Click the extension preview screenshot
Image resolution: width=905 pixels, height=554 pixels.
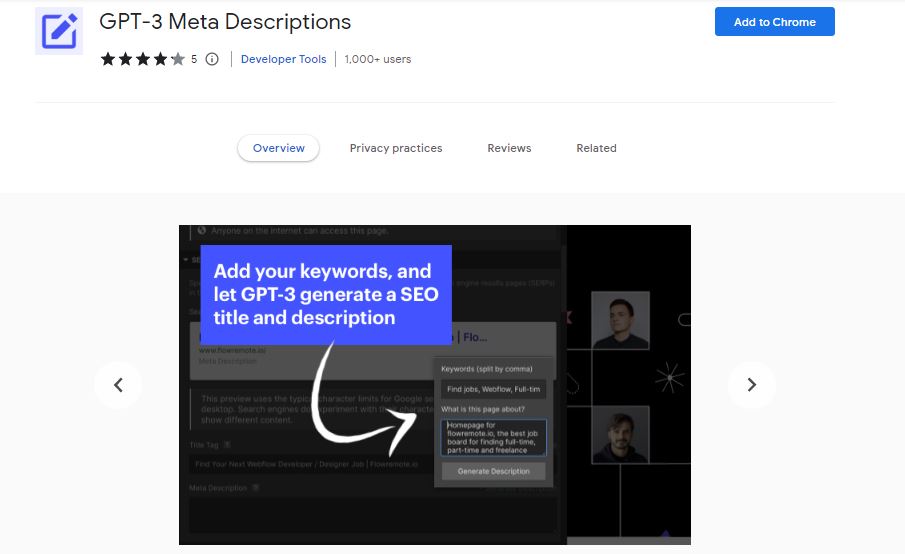[x=435, y=385]
